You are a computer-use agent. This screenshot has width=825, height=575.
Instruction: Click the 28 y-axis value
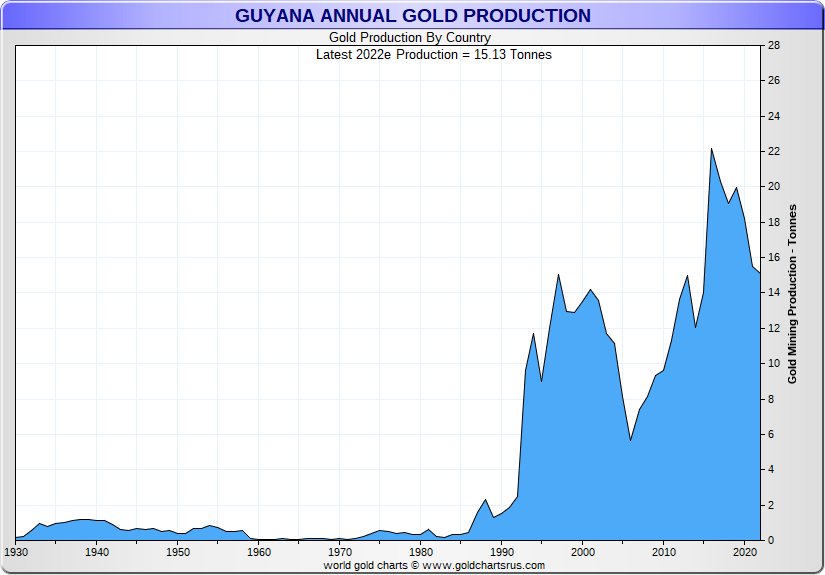click(x=774, y=45)
